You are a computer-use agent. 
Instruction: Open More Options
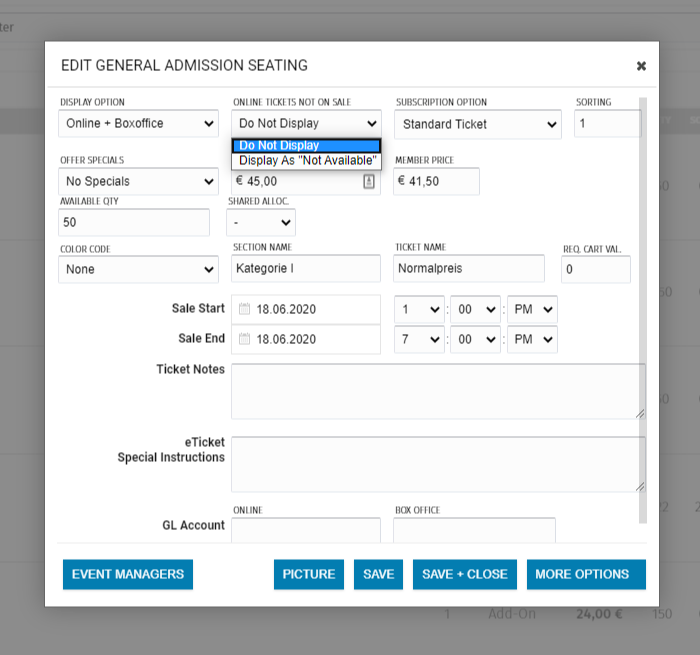[x=586, y=574]
